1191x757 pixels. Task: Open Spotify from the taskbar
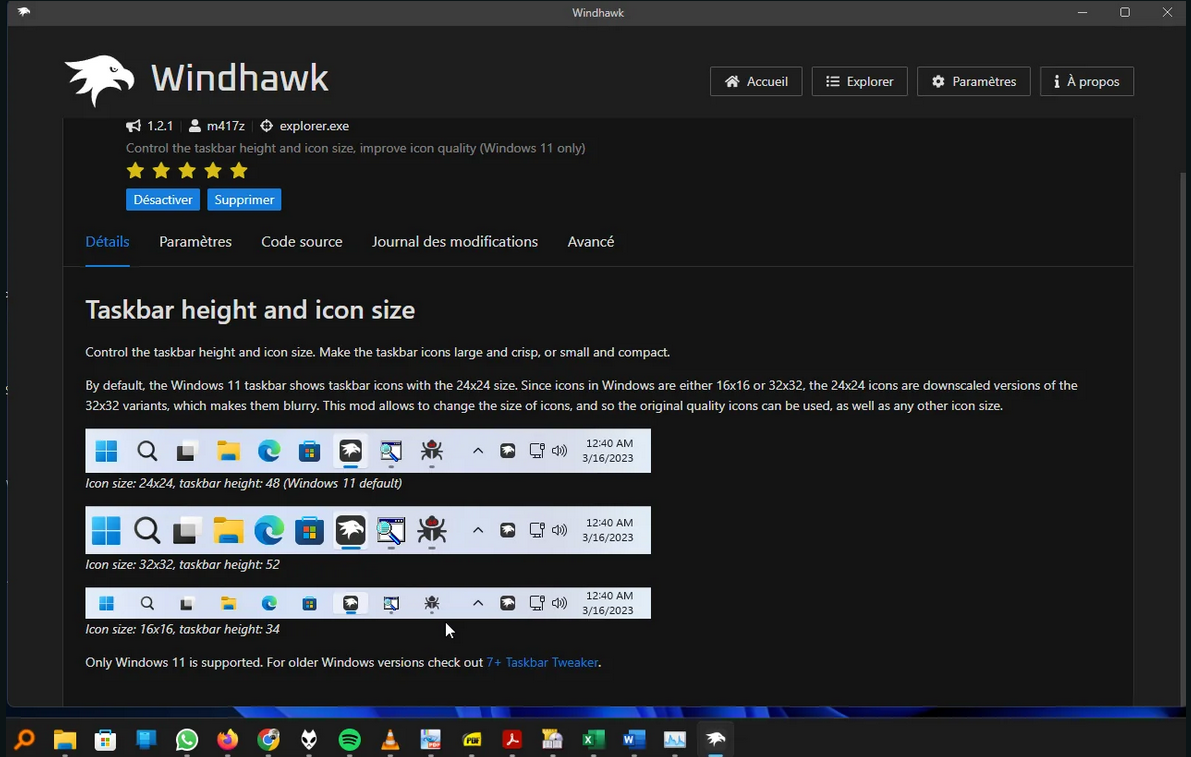(x=349, y=739)
